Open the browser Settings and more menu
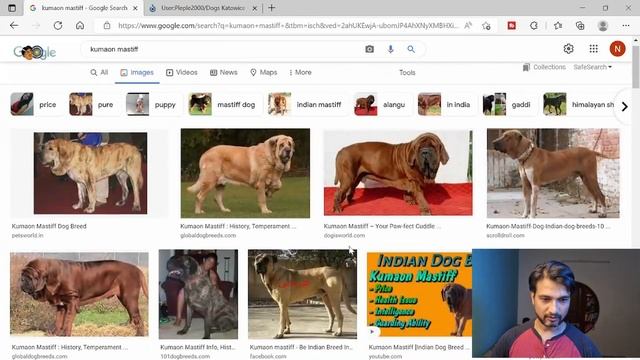Image resolution: width=640 pixels, height=360 pixels. (x=626, y=25)
